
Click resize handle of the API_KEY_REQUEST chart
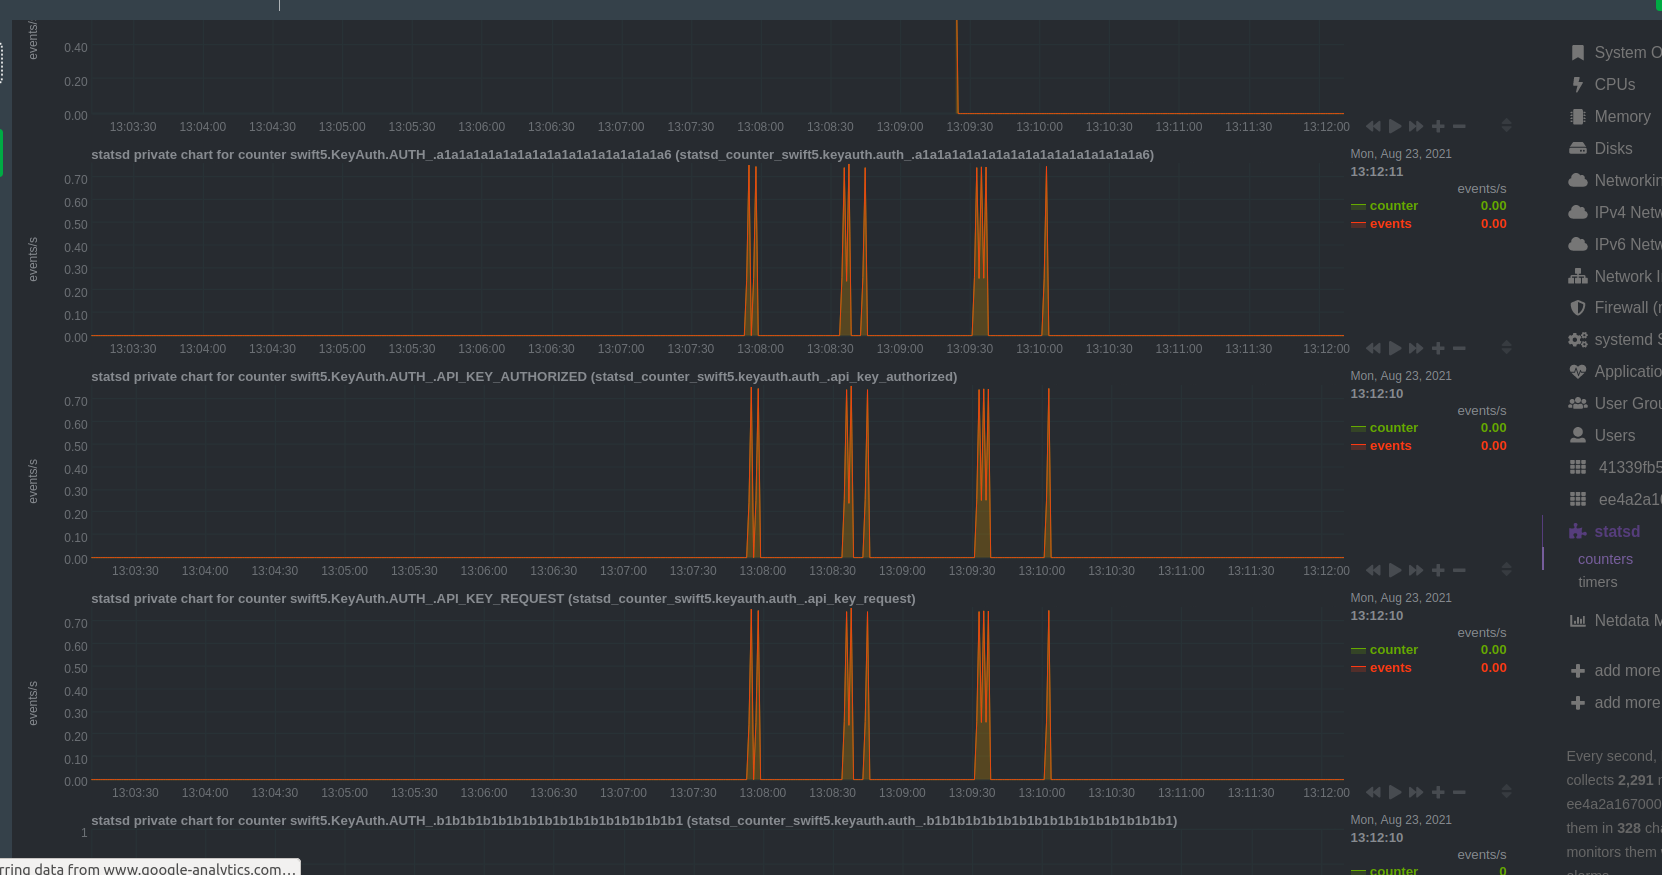1506,792
